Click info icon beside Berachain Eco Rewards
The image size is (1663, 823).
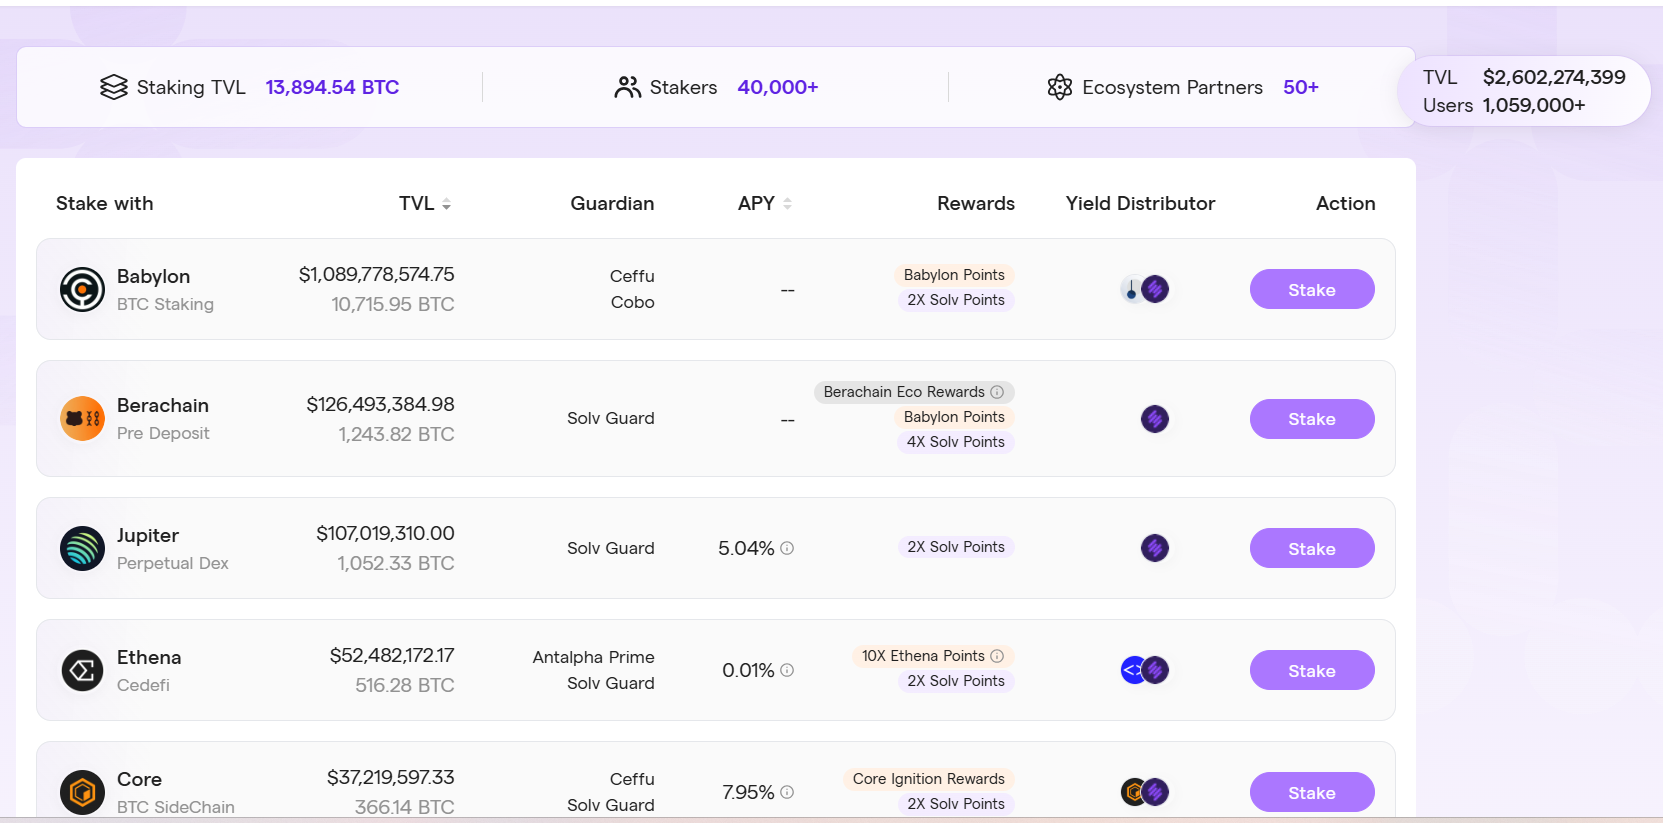[997, 392]
